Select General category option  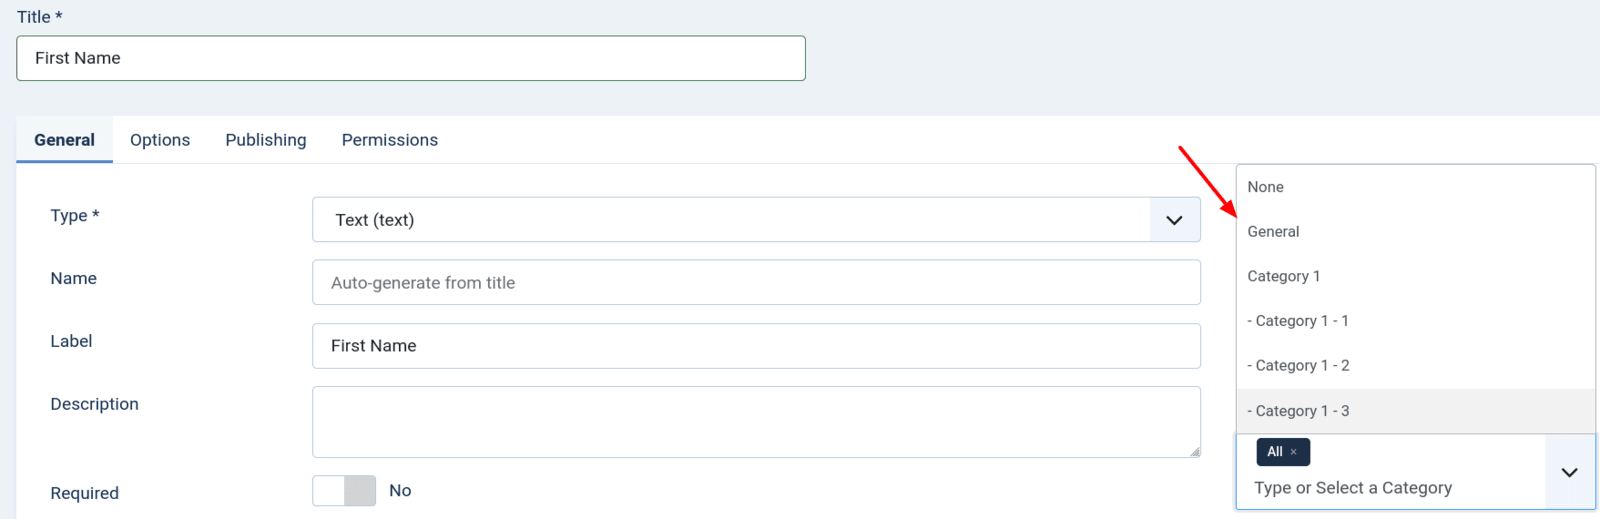(x=1274, y=232)
